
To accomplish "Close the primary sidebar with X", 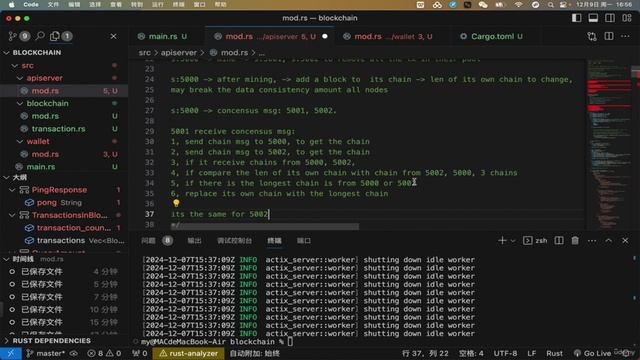I will tap(113, 36).
